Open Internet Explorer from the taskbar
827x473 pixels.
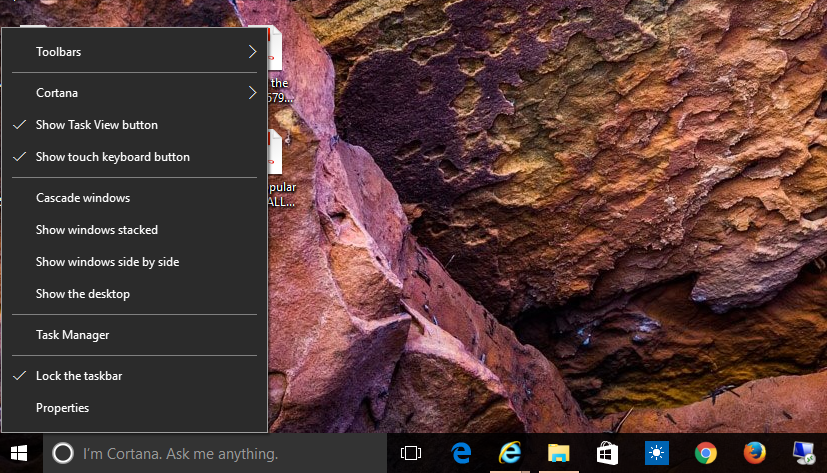coord(510,453)
